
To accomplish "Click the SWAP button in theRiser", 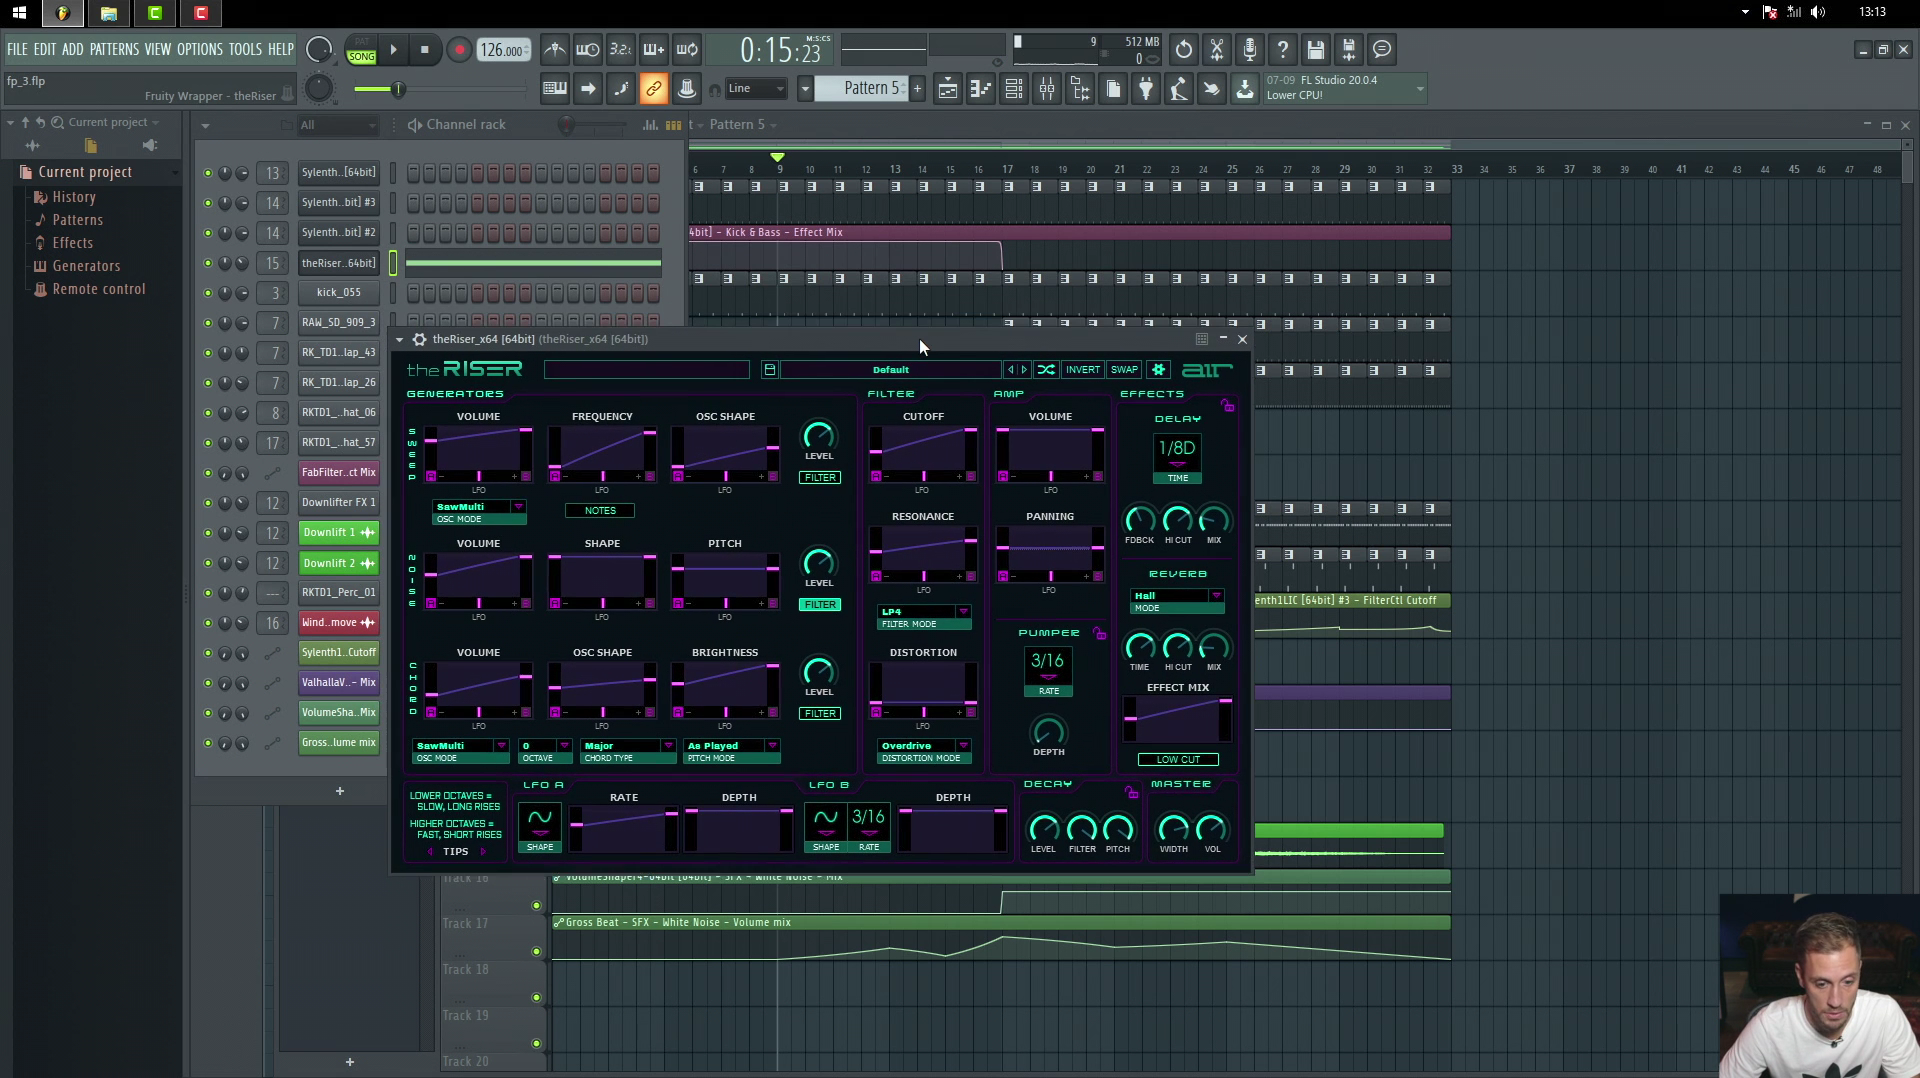I will point(1124,370).
